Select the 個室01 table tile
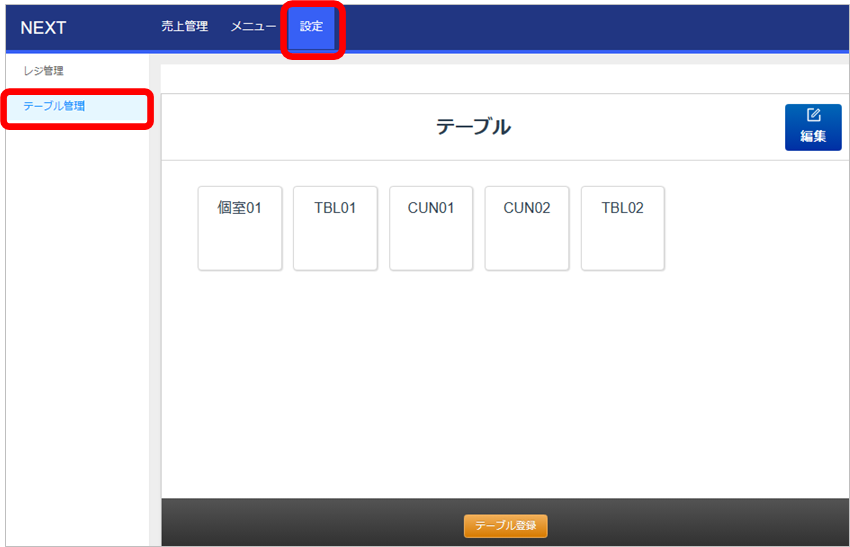The width and height of the screenshot is (850, 547). 240,228
